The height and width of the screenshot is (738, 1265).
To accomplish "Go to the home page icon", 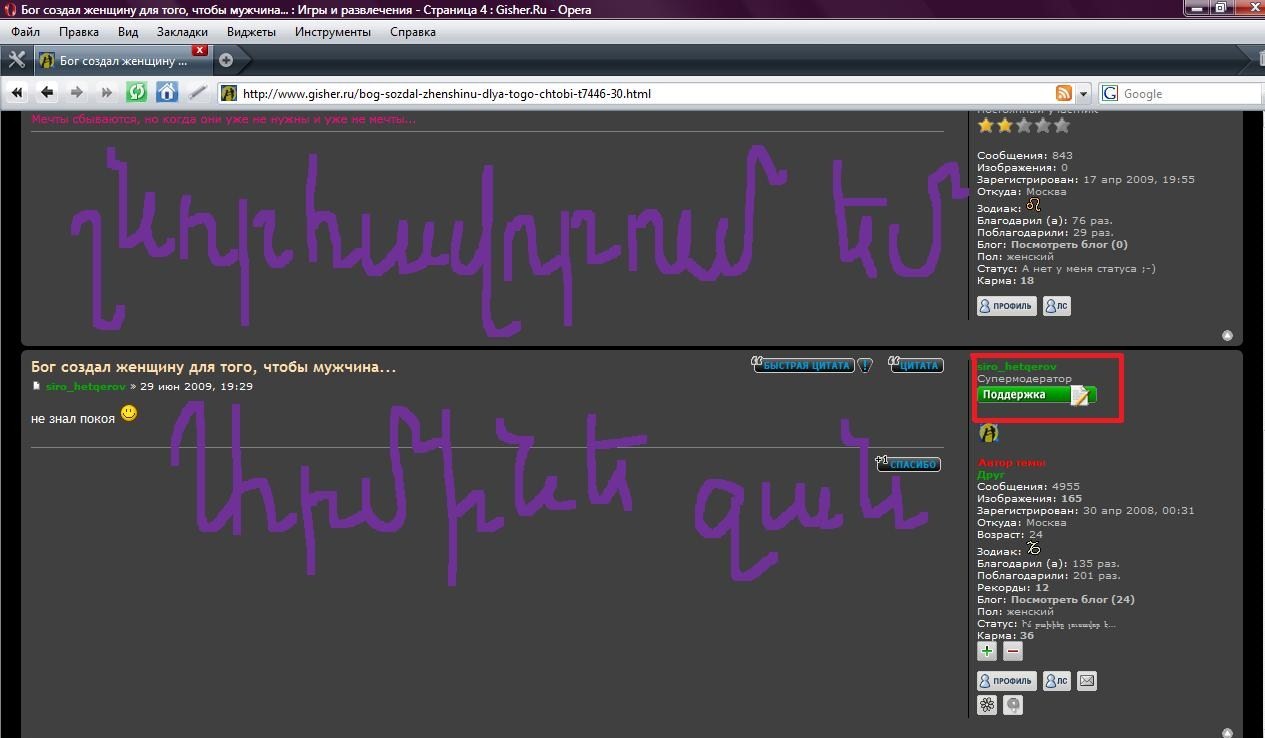I will (x=167, y=93).
